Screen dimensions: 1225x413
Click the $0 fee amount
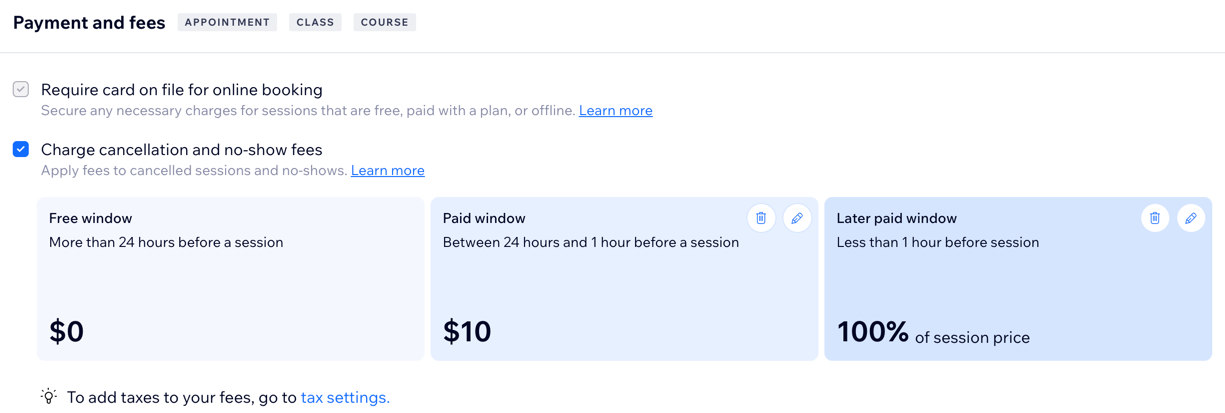[x=67, y=331]
